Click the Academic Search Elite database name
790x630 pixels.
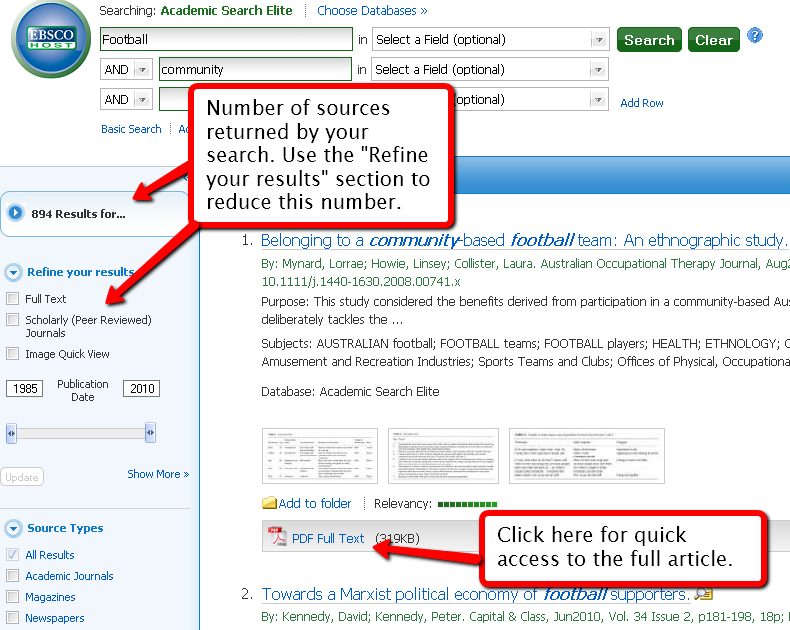coord(226,11)
